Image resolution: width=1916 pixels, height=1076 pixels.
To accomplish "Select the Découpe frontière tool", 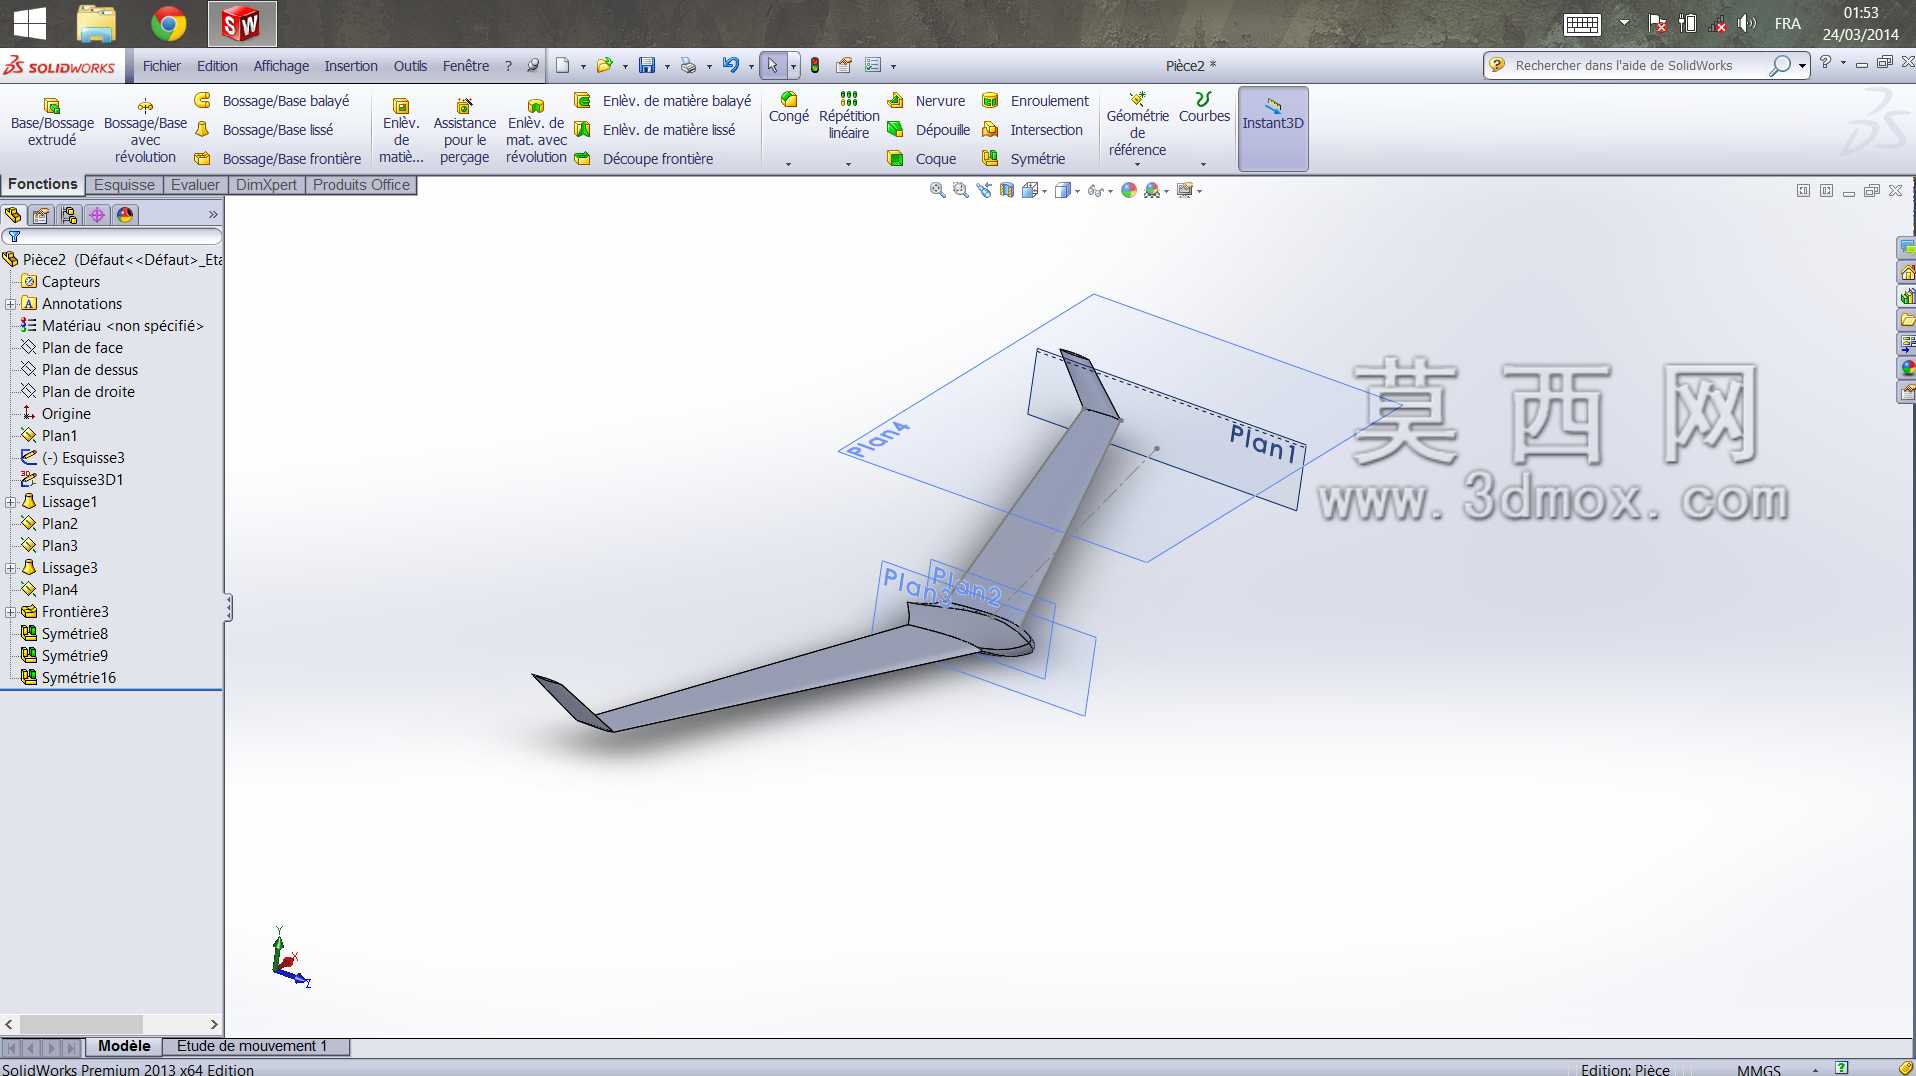I will tap(643, 159).
